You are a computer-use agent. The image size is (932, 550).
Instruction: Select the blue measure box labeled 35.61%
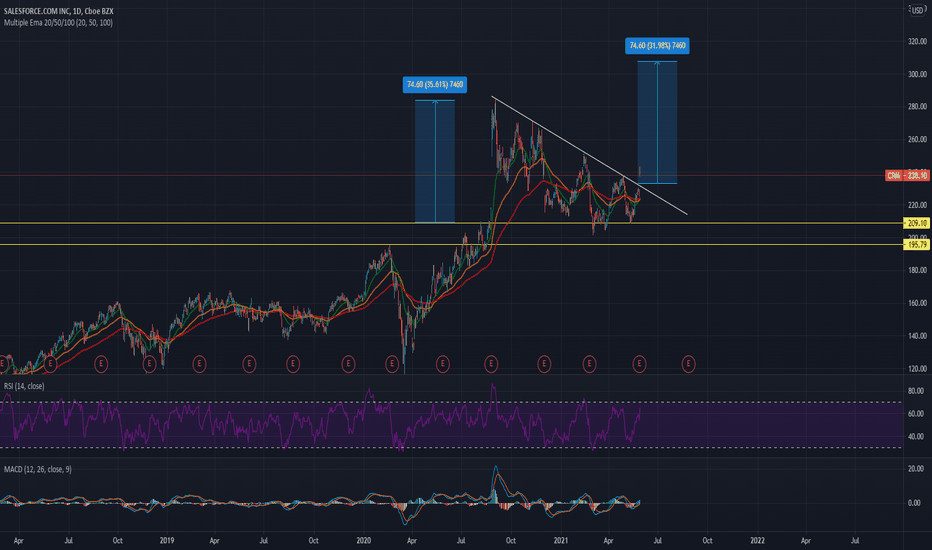(435, 161)
